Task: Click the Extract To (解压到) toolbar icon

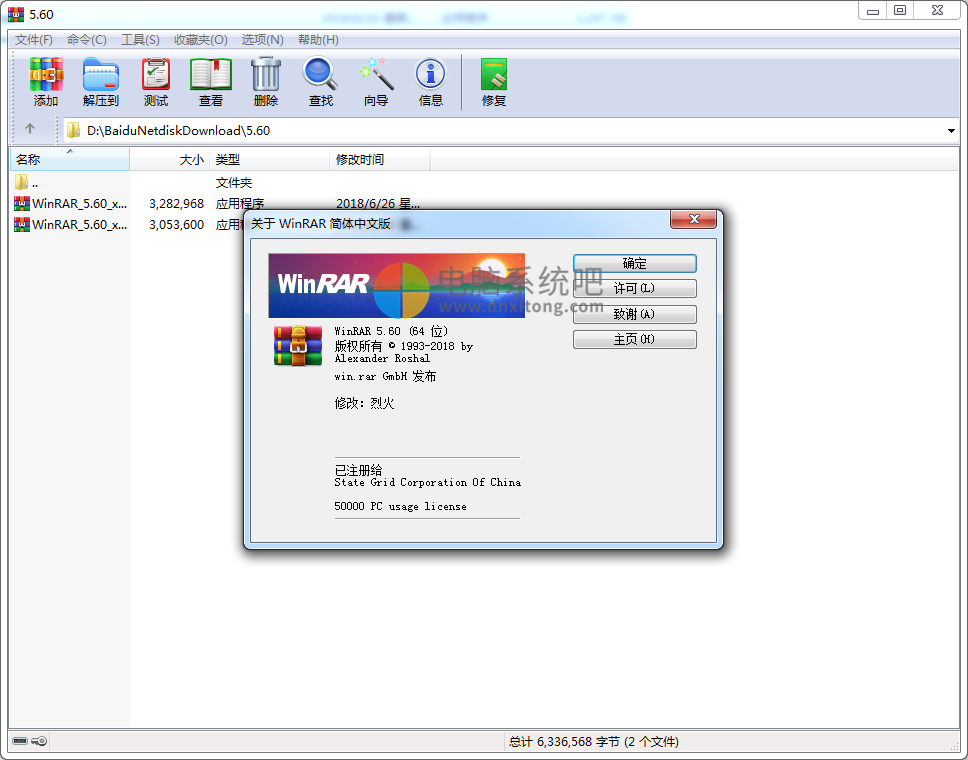Action: click(x=101, y=75)
